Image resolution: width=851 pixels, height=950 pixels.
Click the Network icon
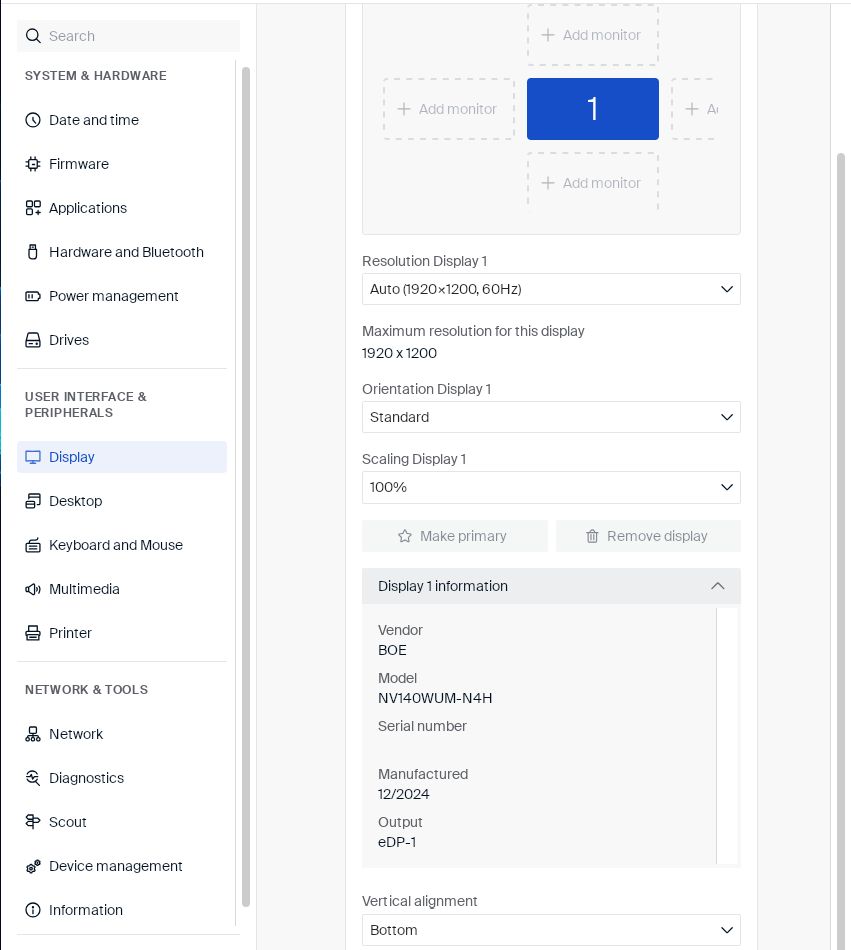click(33, 734)
